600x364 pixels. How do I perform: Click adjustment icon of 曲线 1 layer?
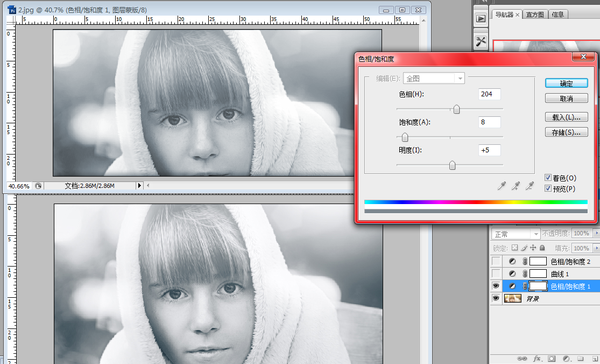pos(512,274)
